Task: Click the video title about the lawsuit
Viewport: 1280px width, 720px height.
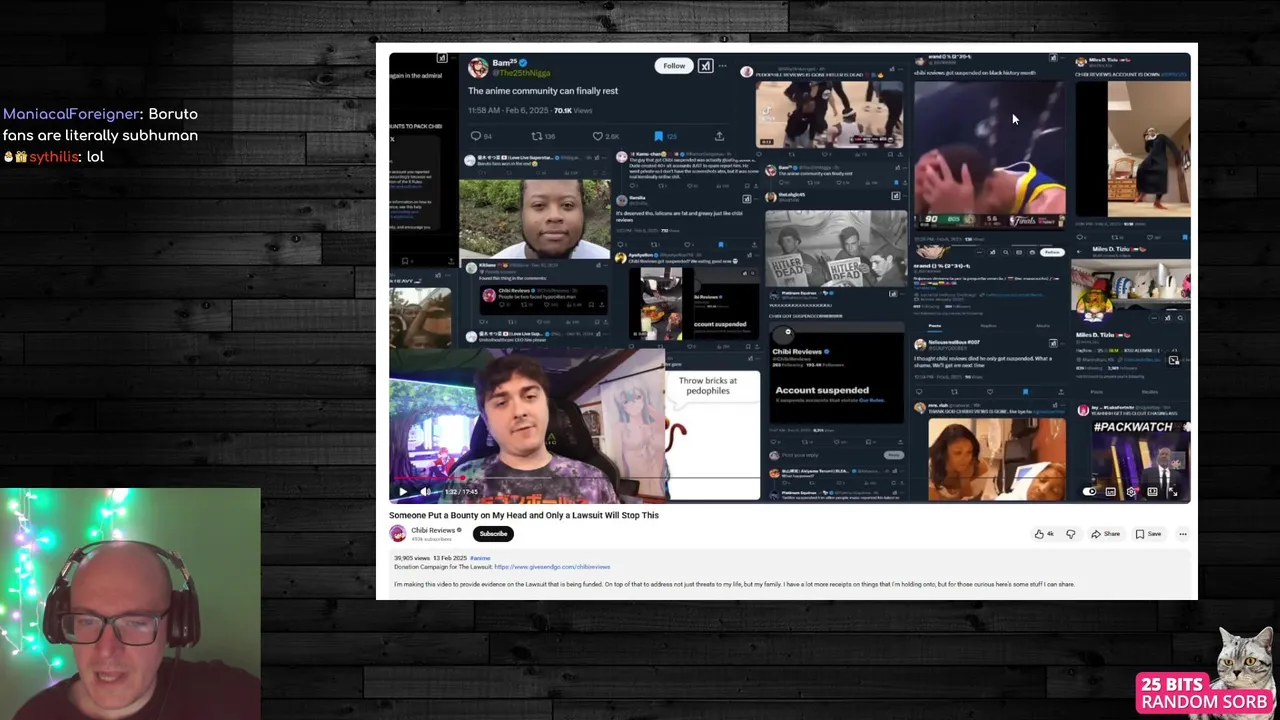Action: pos(524,515)
